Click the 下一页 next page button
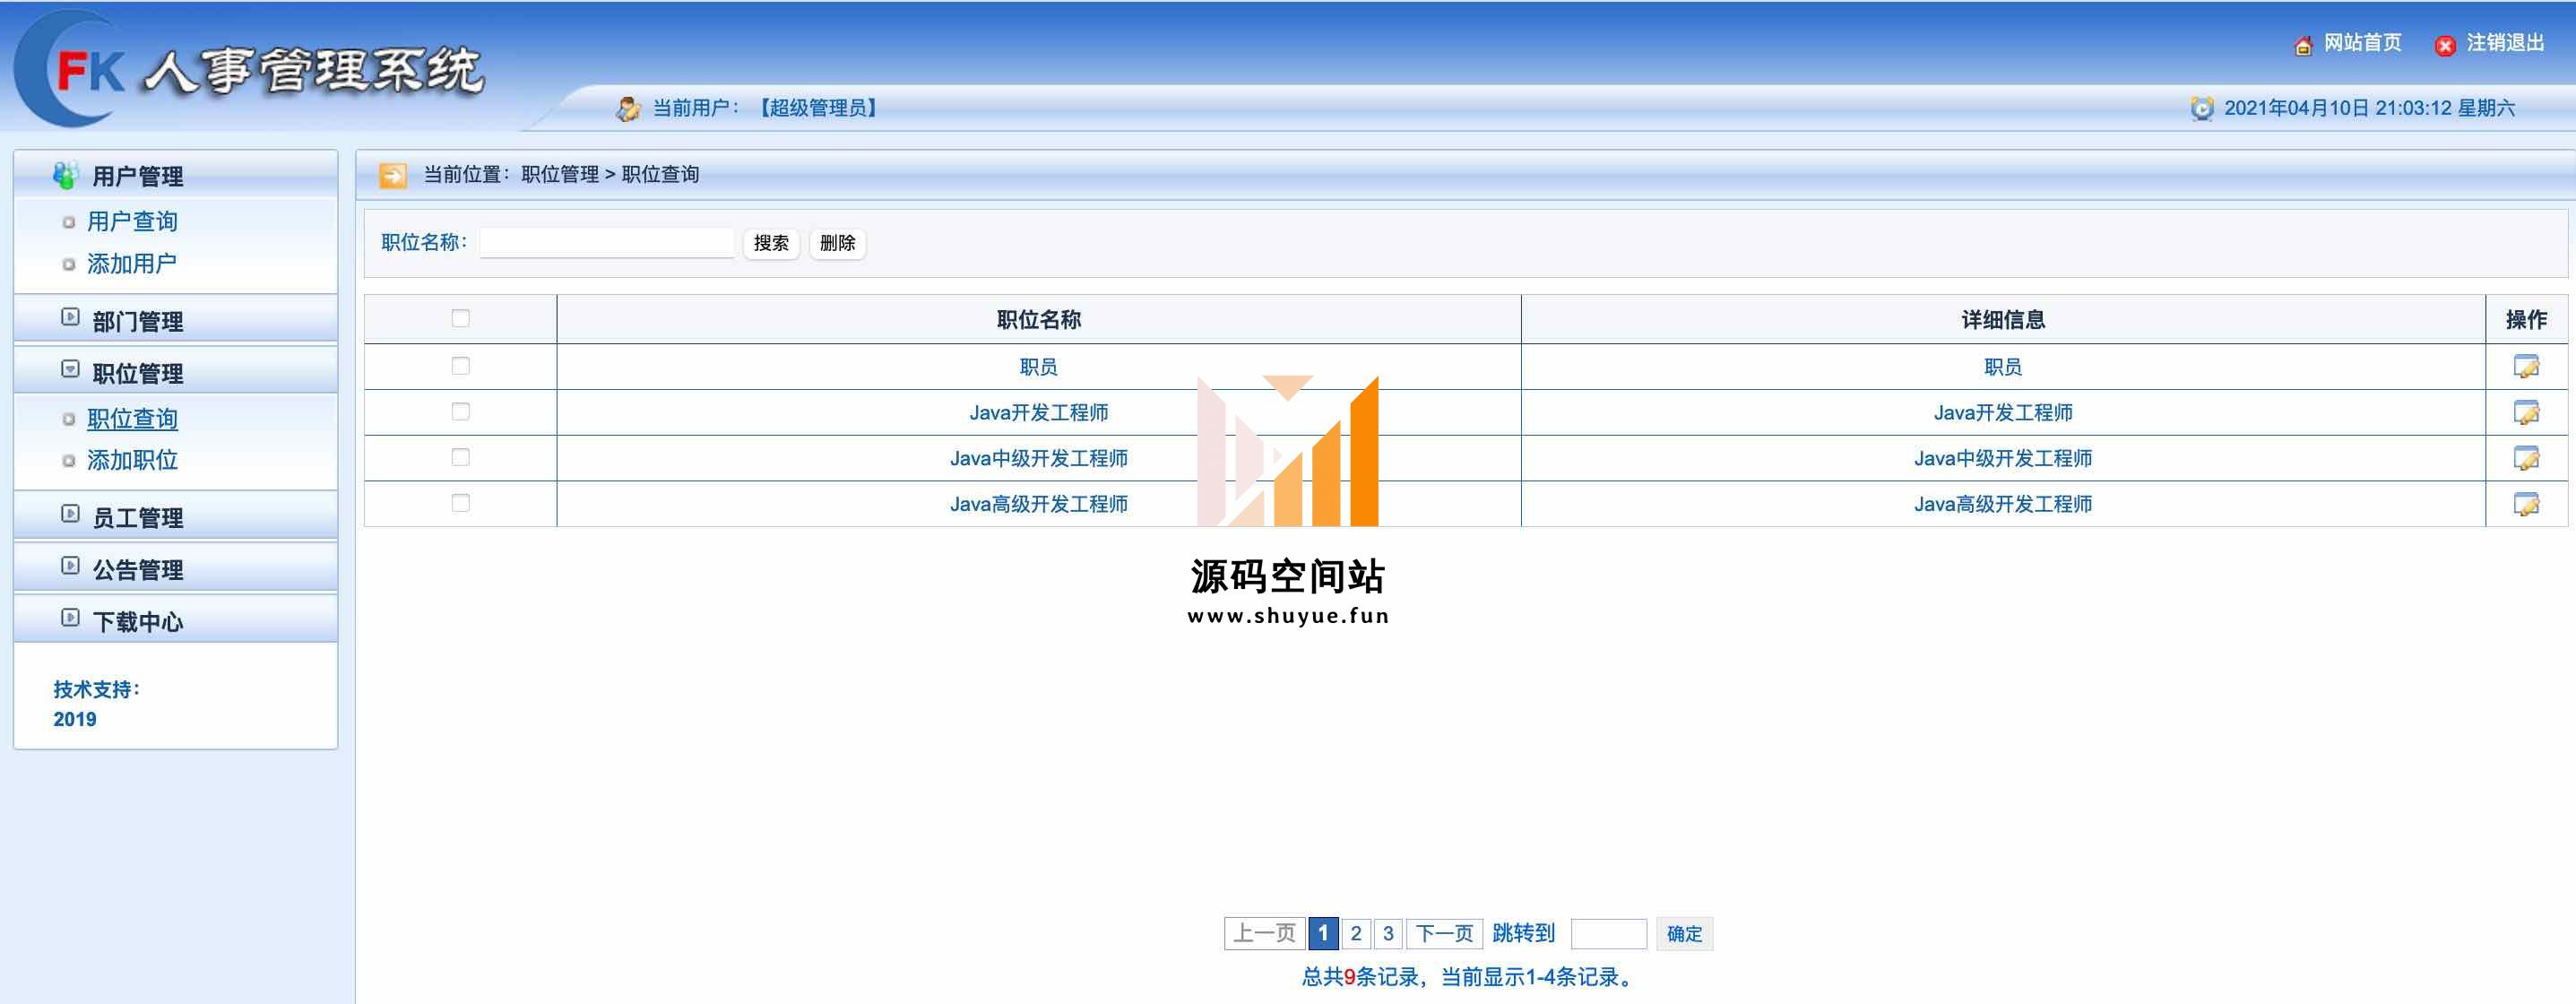Screen dimensions: 2576x1004 click(x=1444, y=933)
